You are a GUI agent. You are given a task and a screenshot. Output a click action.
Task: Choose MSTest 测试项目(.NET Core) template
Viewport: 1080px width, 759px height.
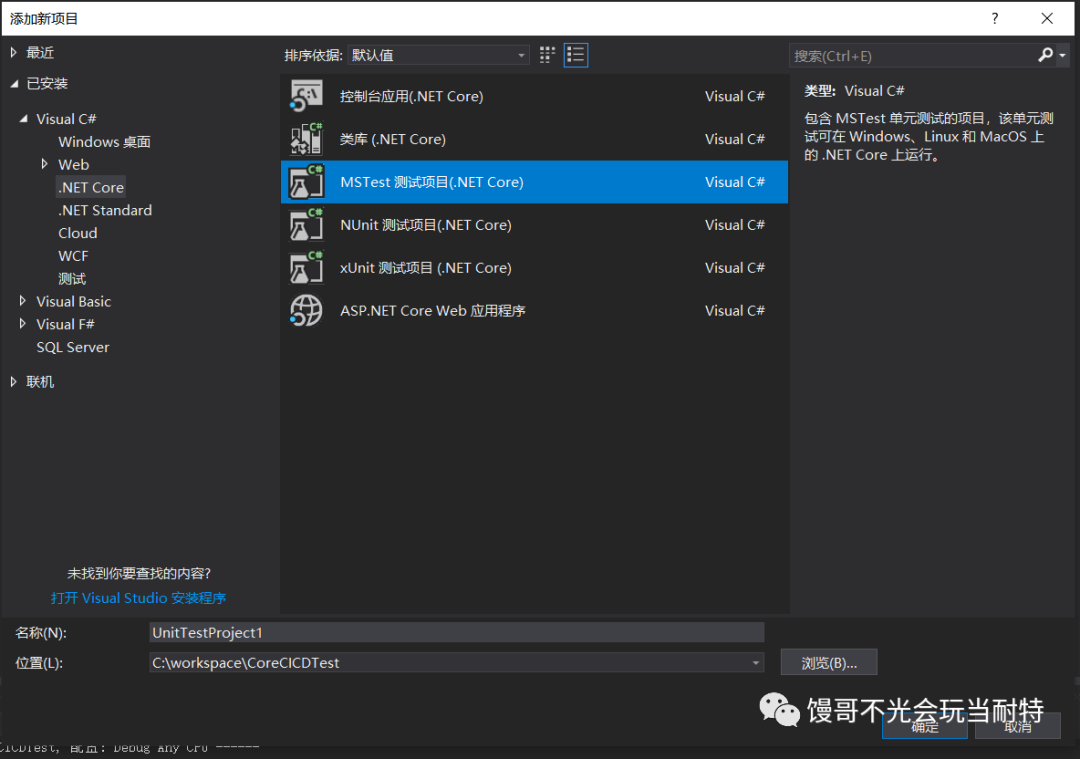click(x=534, y=182)
